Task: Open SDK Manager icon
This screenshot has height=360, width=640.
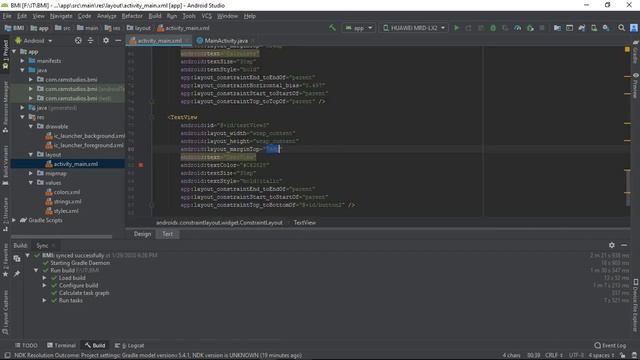Action: tap(606, 28)
